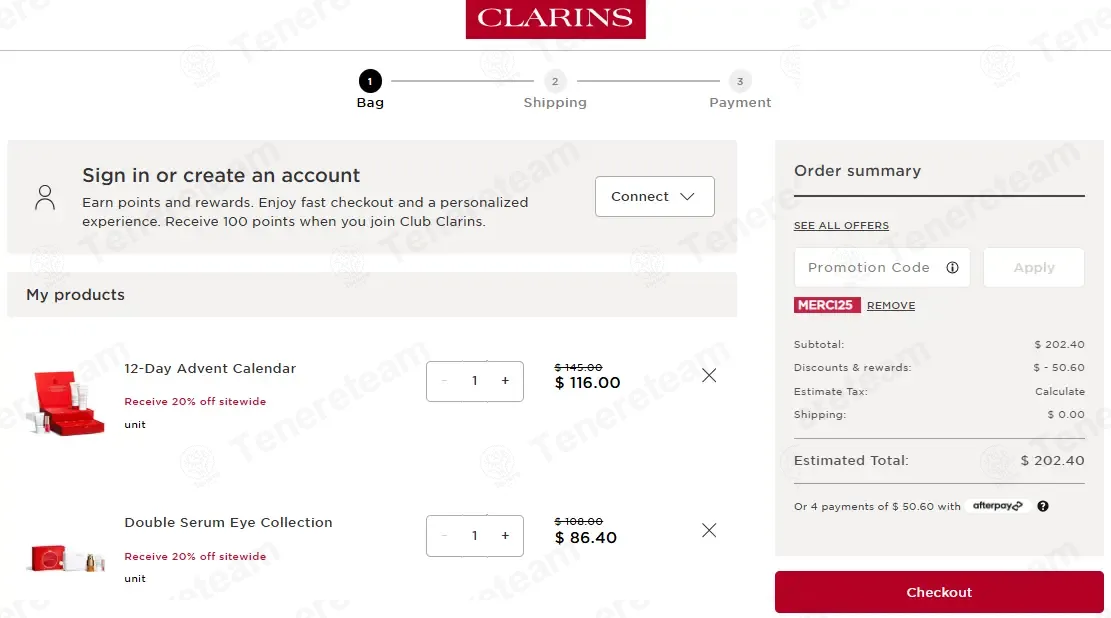Decrease the 12-Day Advent Calendar quantity
Screen dimensions: 1111x618
pos(444,381)
